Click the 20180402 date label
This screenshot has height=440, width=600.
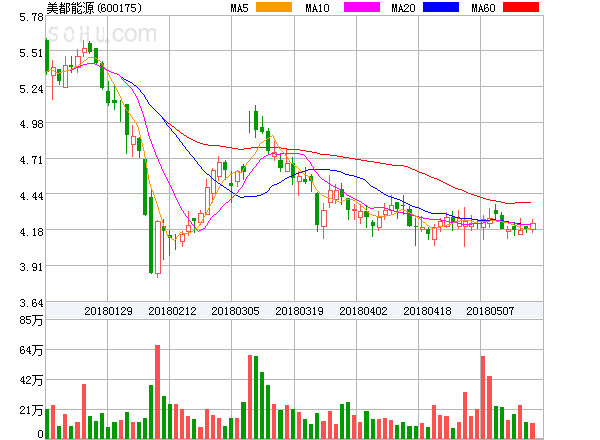363,311
